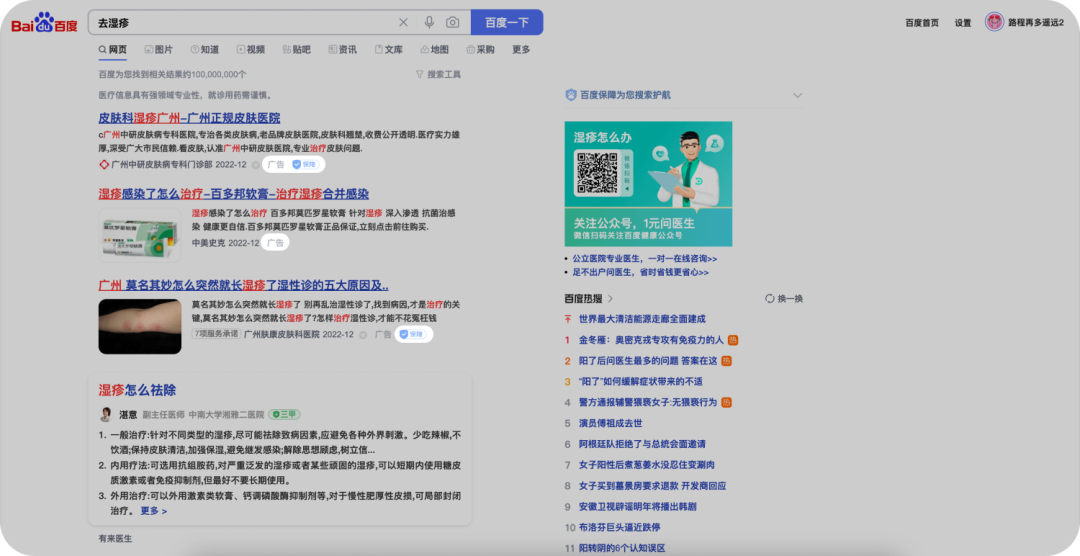
Task: Click the shield icon next to 百度保障为您搜索护航
Action: point(571,95)
